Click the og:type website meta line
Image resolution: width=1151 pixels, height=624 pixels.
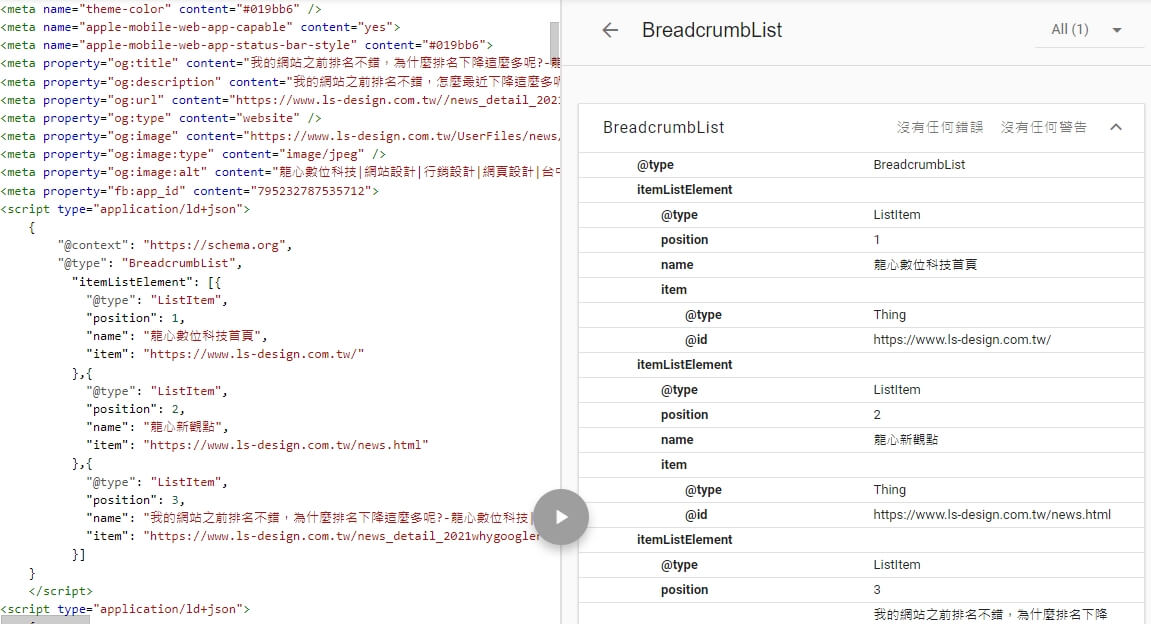coord(160,118)
